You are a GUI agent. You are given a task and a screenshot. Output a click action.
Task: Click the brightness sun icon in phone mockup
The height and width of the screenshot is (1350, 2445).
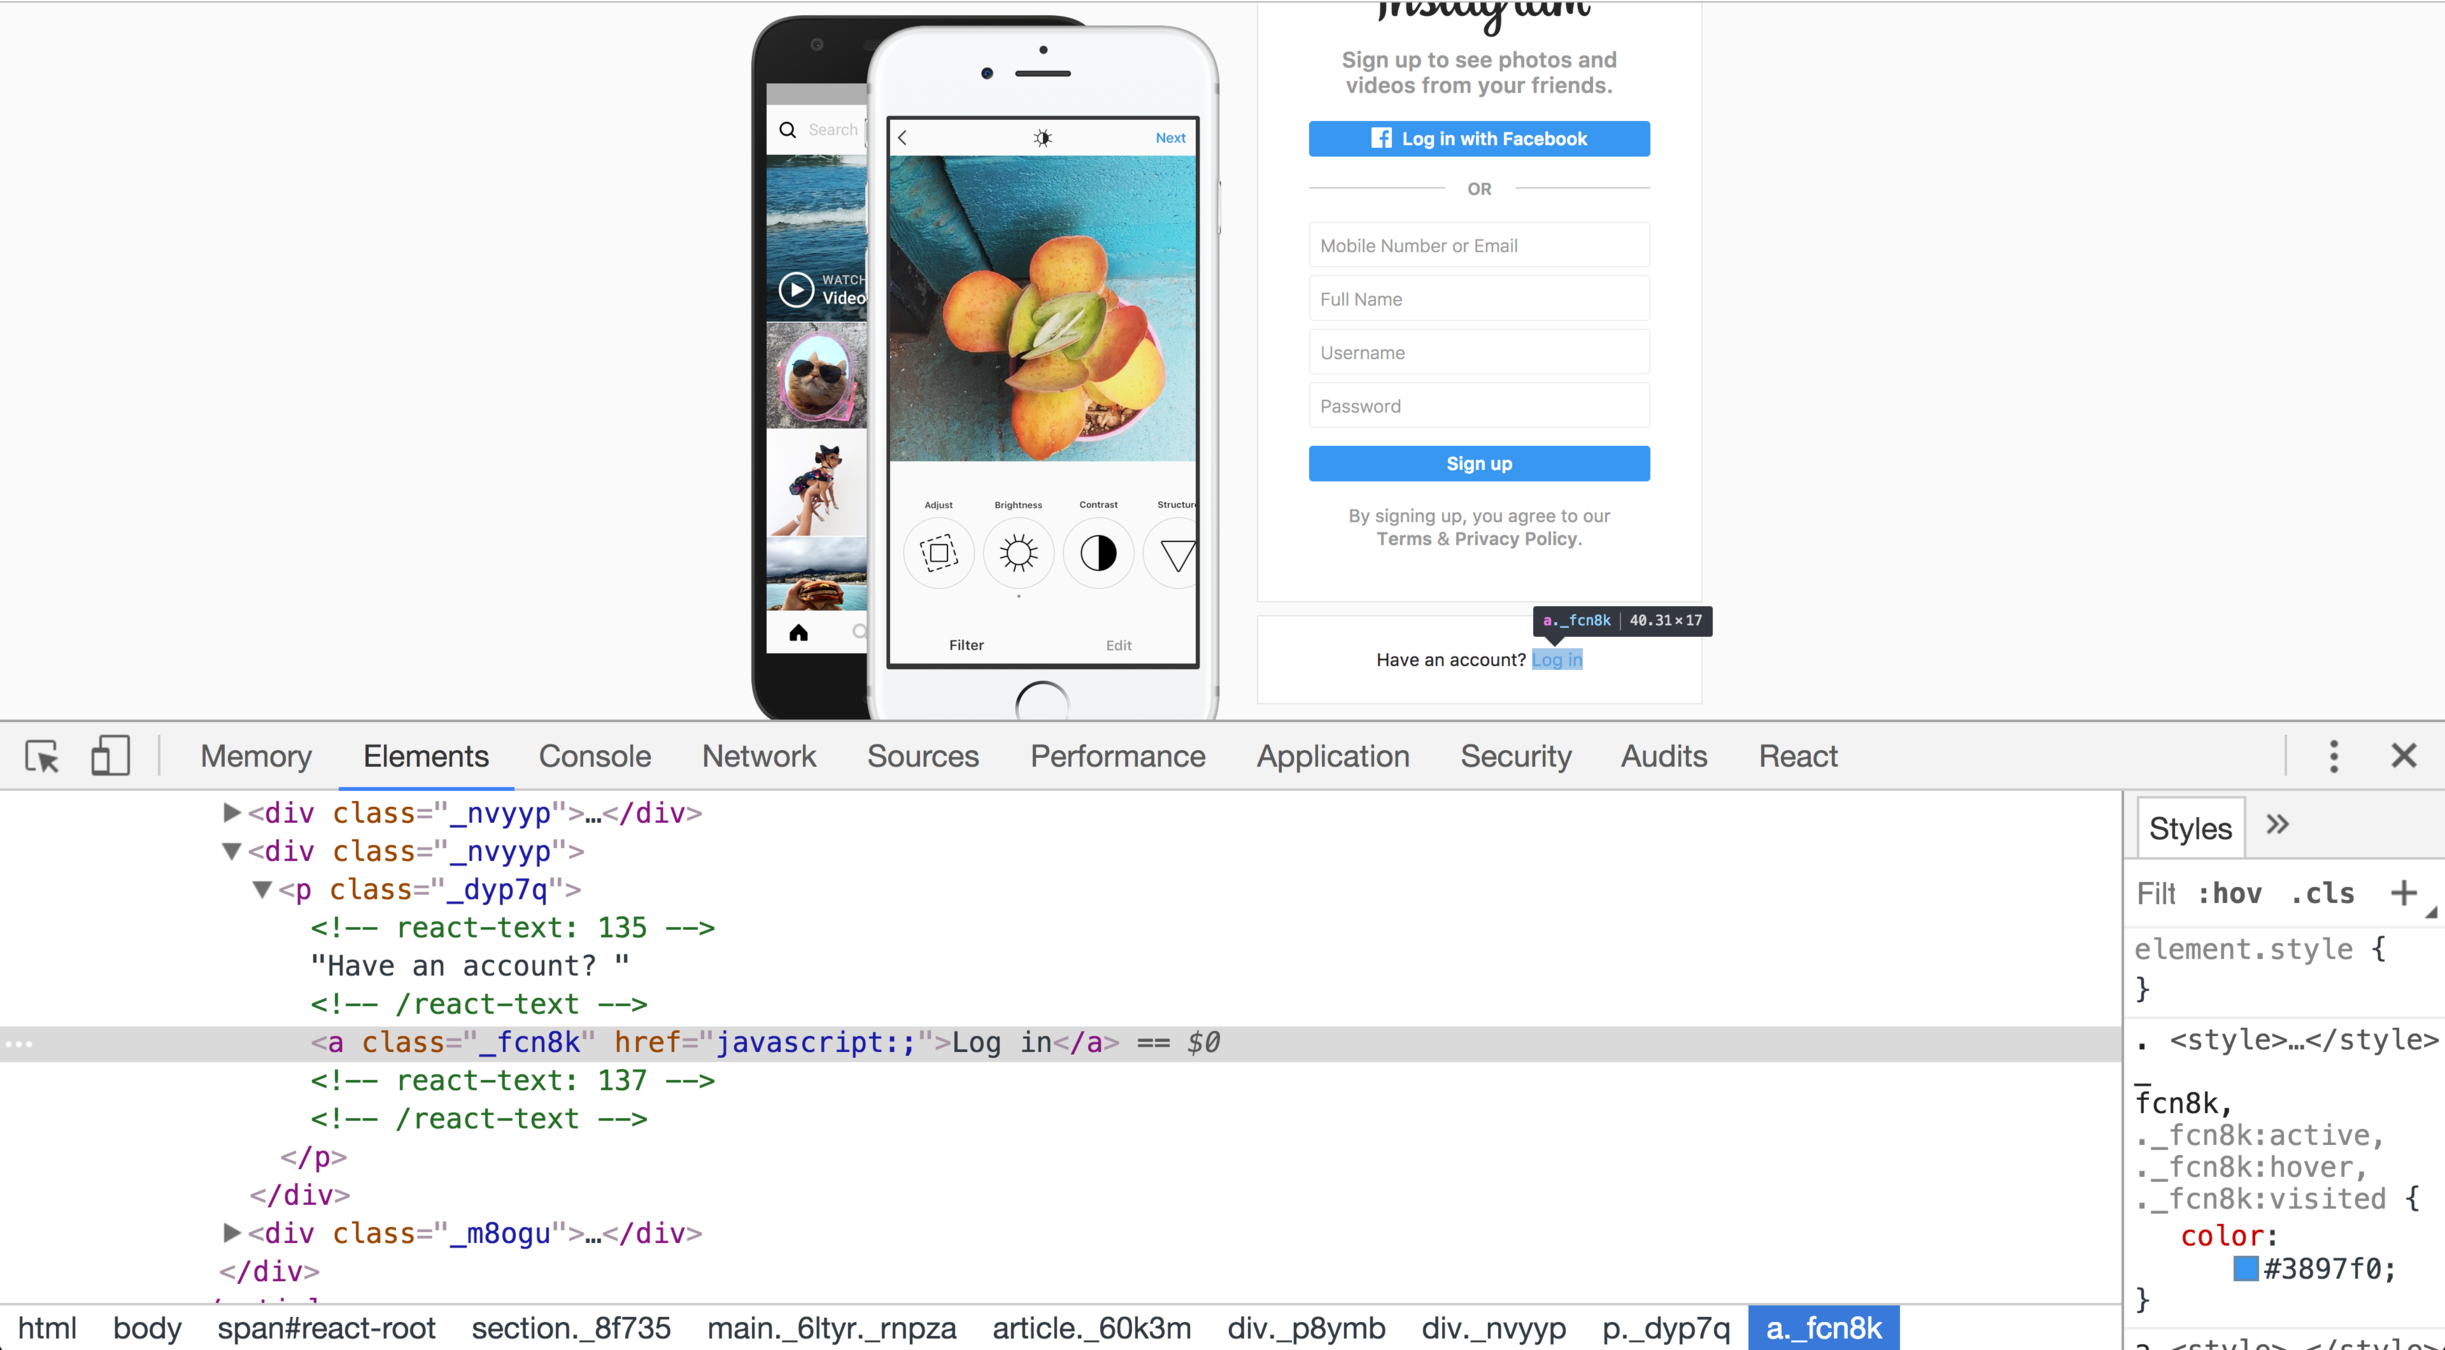(1018, 553)
